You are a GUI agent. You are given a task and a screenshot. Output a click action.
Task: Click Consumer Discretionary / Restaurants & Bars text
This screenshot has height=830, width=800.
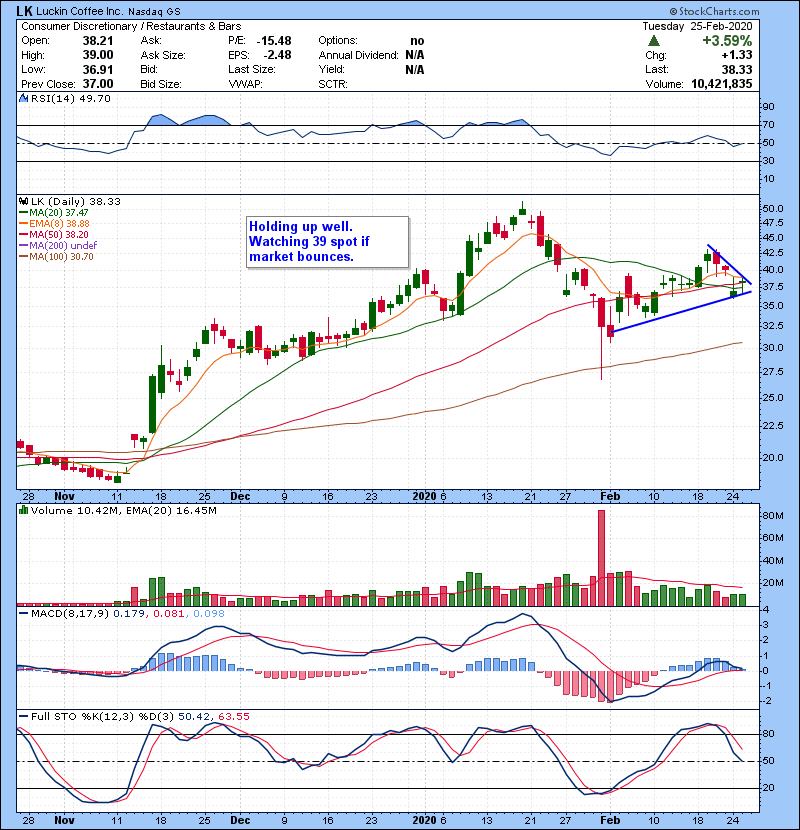point(131,26)
